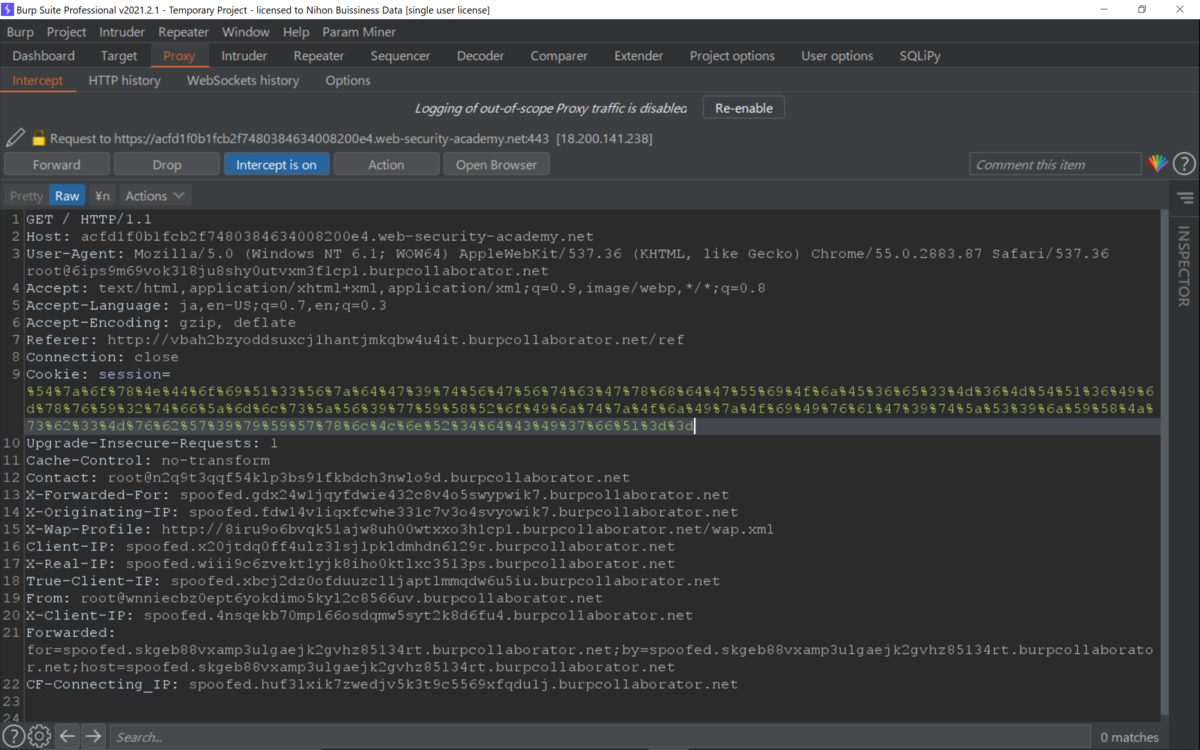This screenshot has height=750, width=1200.
Task: Click the Re-enable logging button
Action: tap(744, 108)
